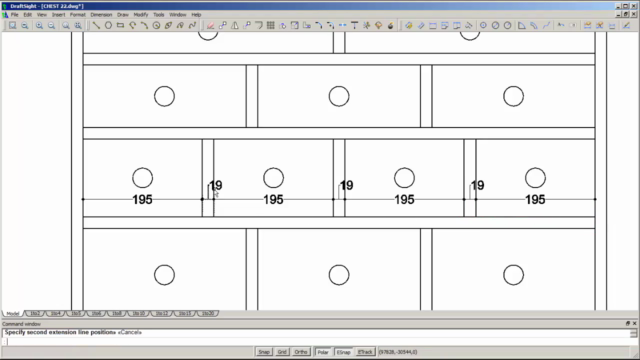The image size is (640, 360).
Task: Click the yellow layers manager icon
Action: click(x=409, y=25)
